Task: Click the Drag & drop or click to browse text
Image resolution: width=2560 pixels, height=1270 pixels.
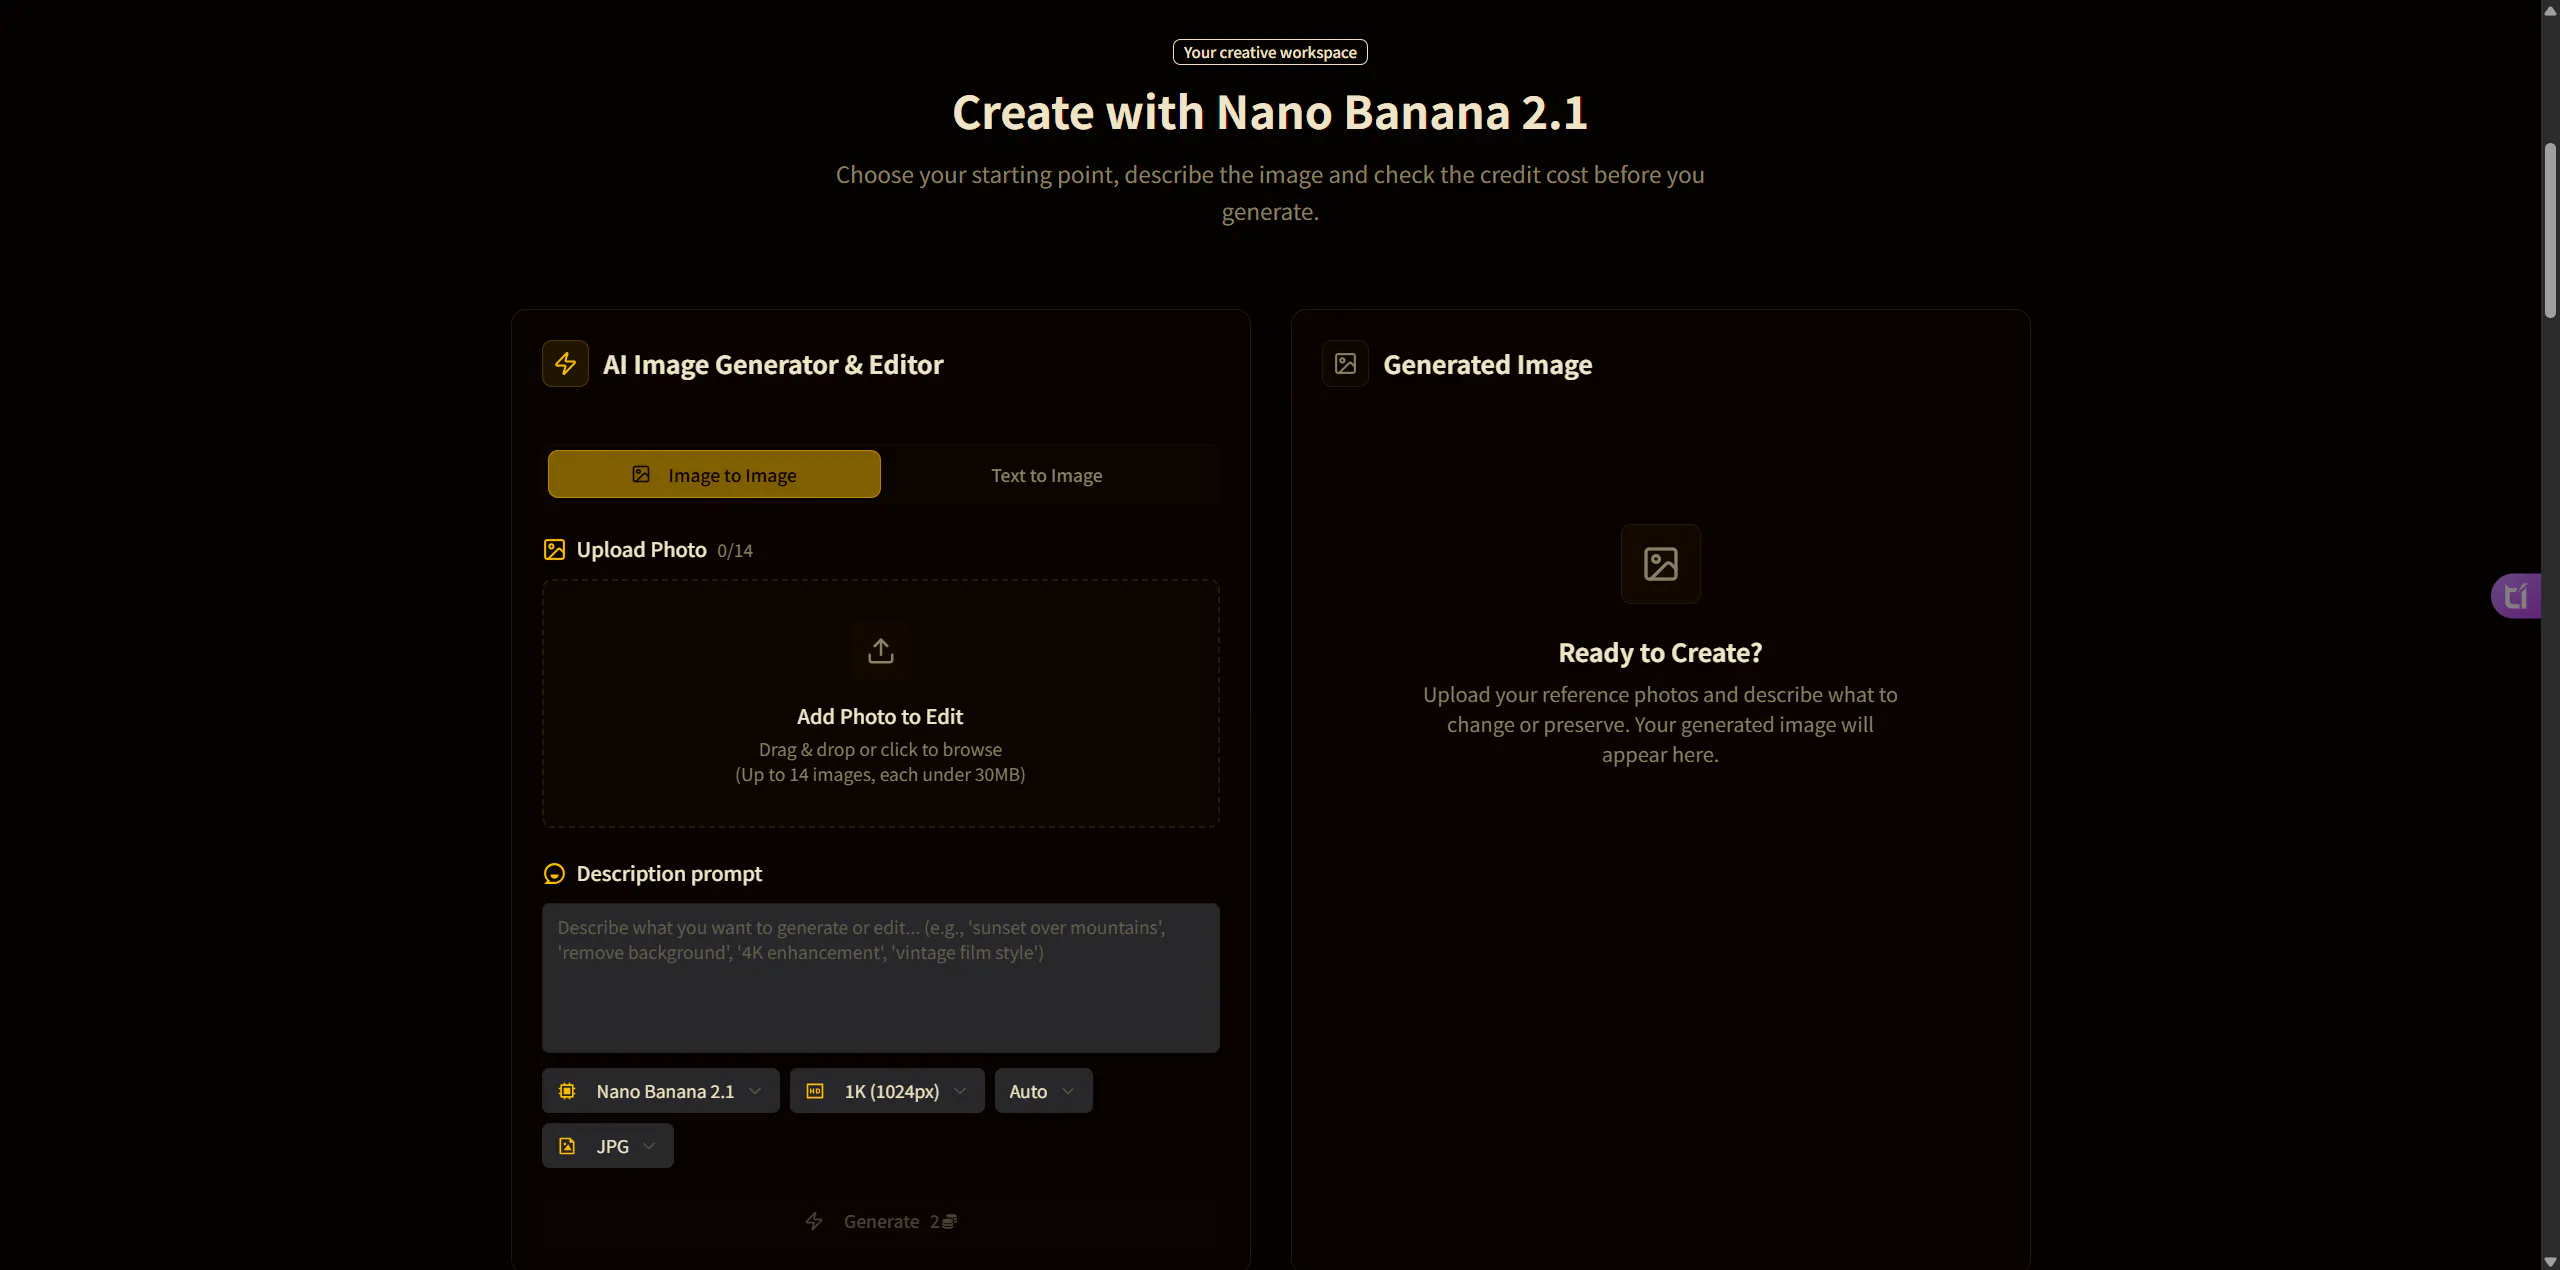Action: pos(880,750)
